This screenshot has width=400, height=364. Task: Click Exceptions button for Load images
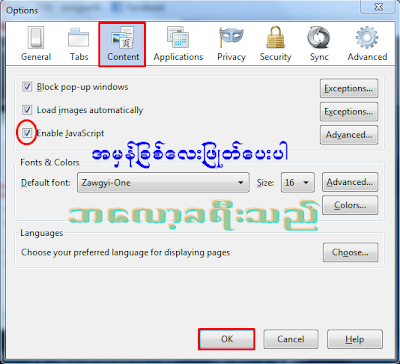click(x=349, y=112)
